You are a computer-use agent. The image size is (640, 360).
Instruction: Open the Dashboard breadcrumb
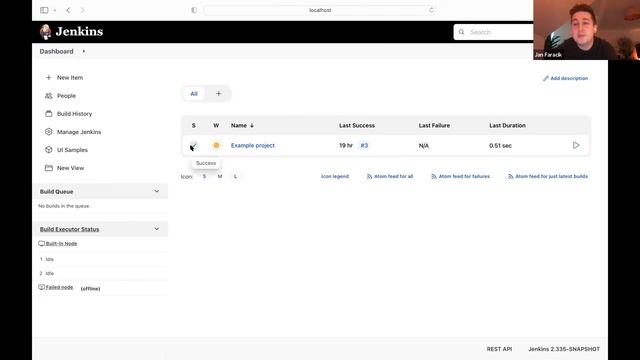point(56,51)
